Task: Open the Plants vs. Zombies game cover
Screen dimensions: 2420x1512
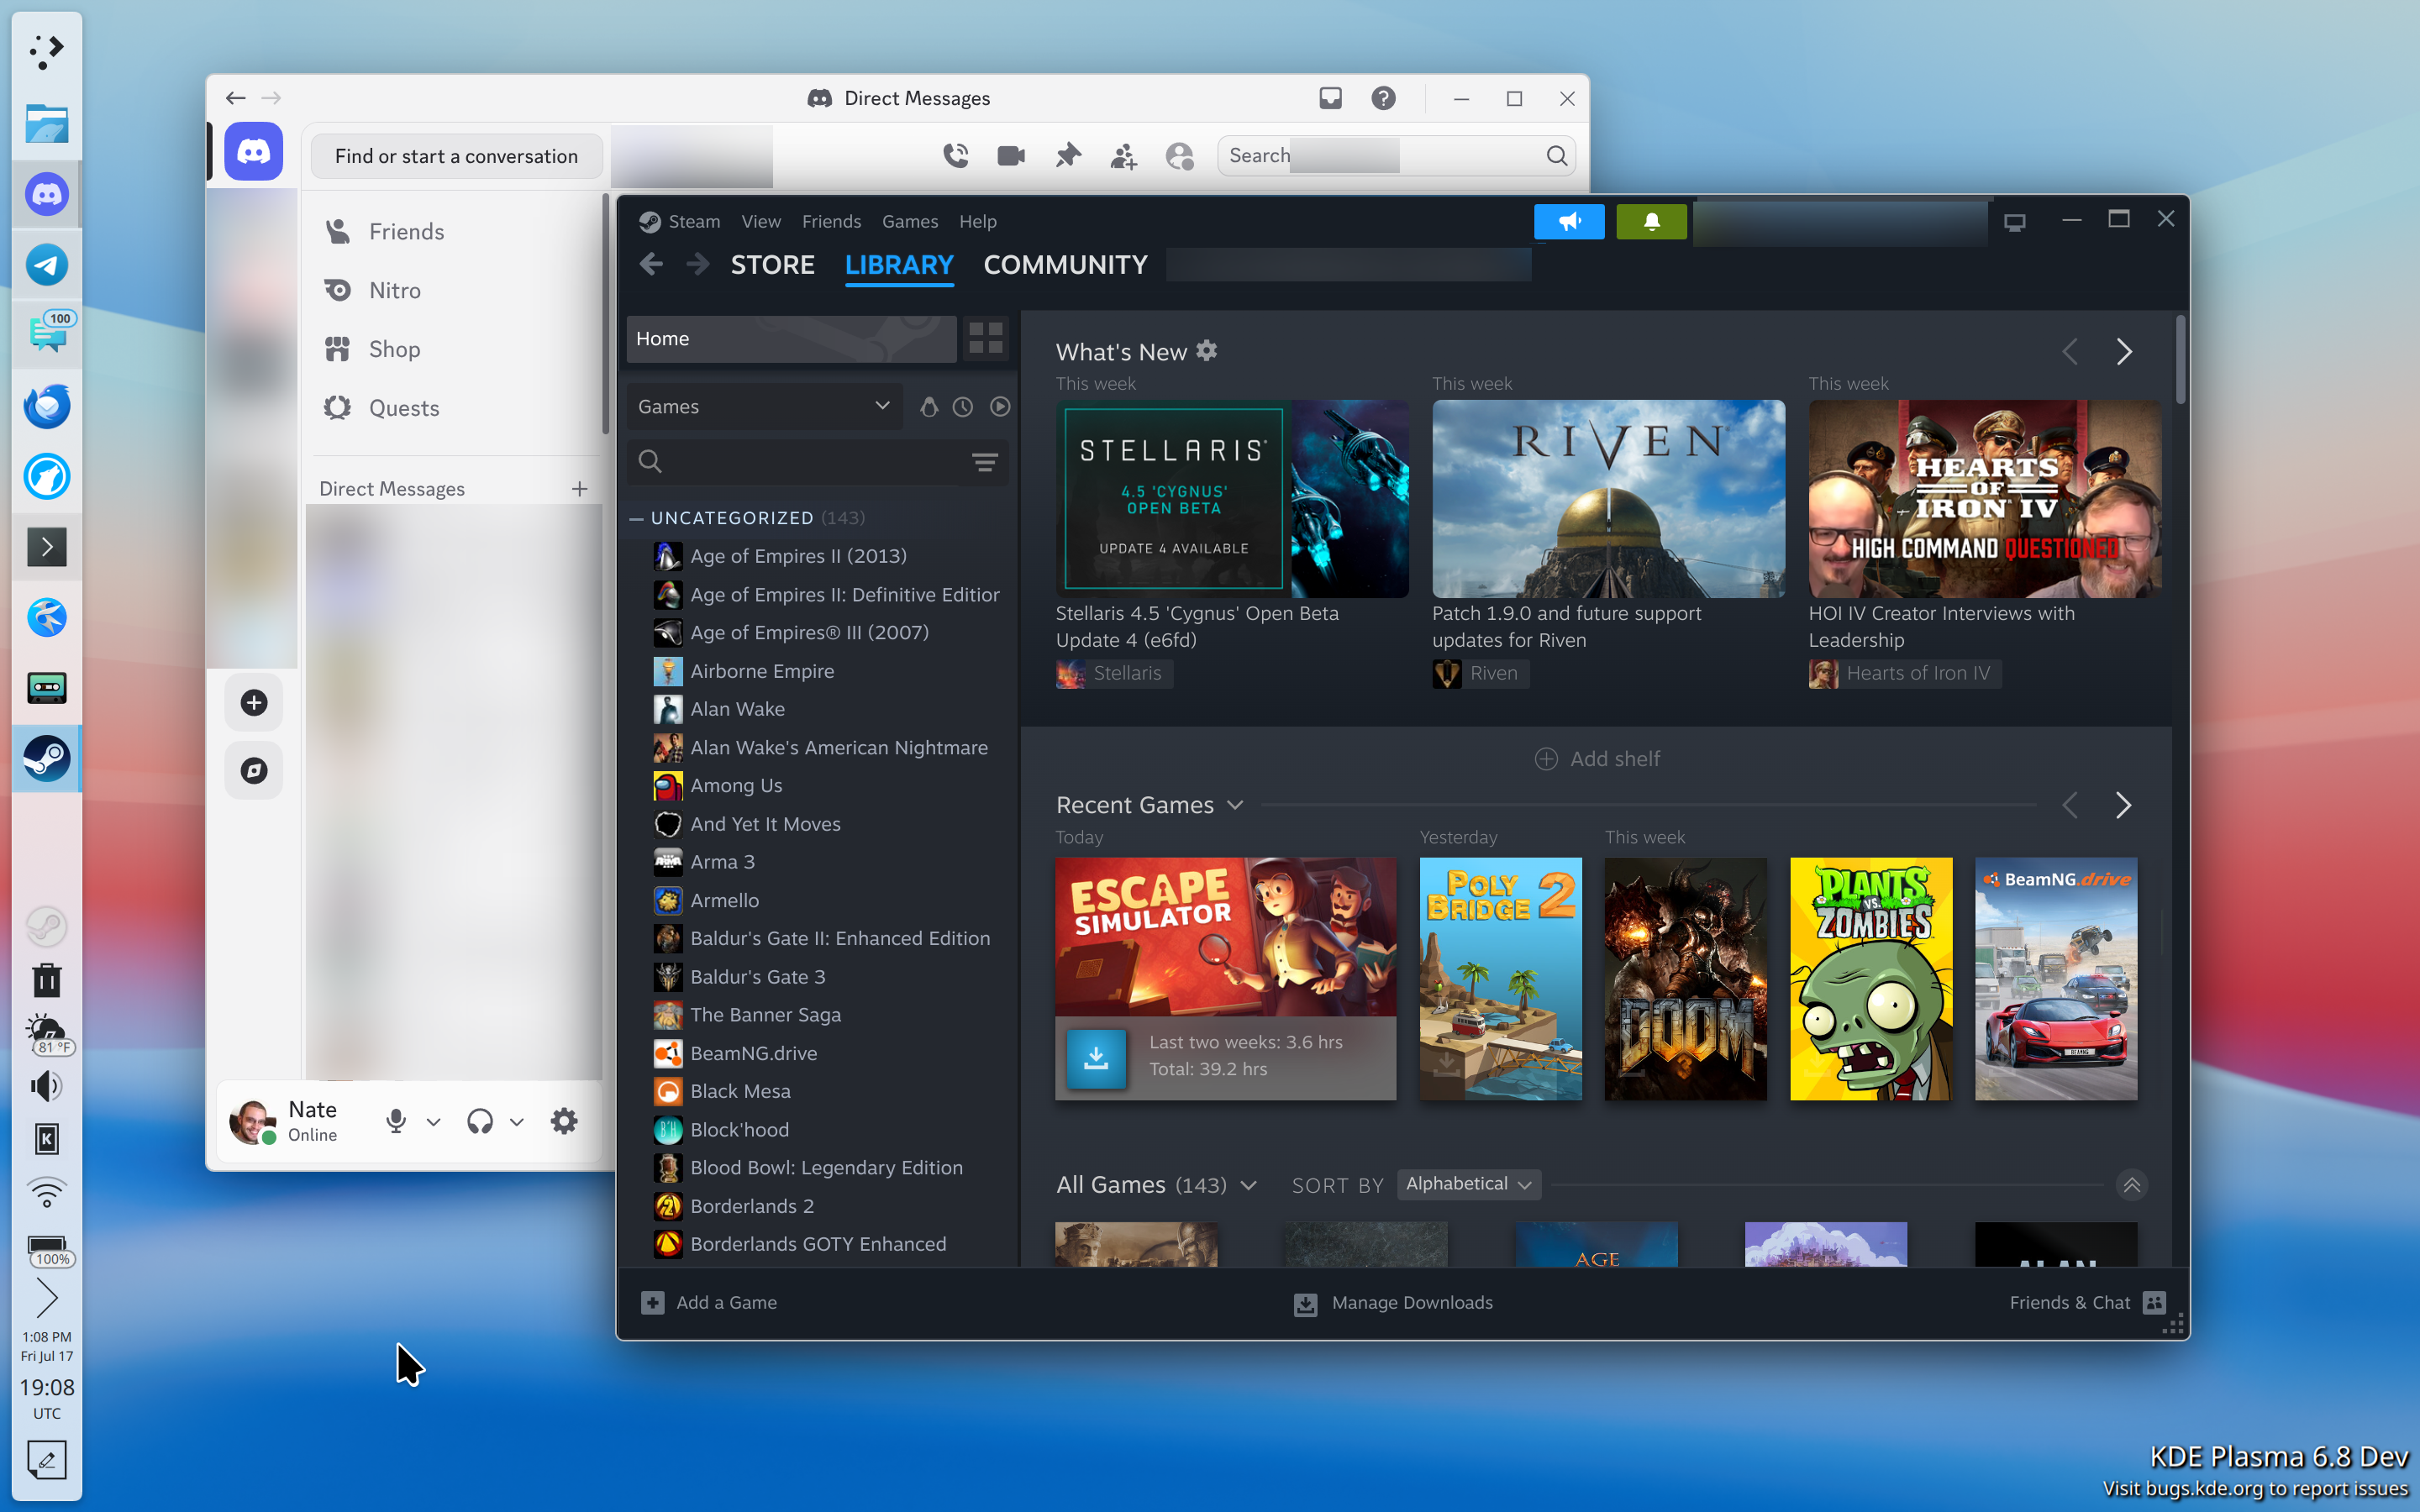Action: [x=1870, y=978]
